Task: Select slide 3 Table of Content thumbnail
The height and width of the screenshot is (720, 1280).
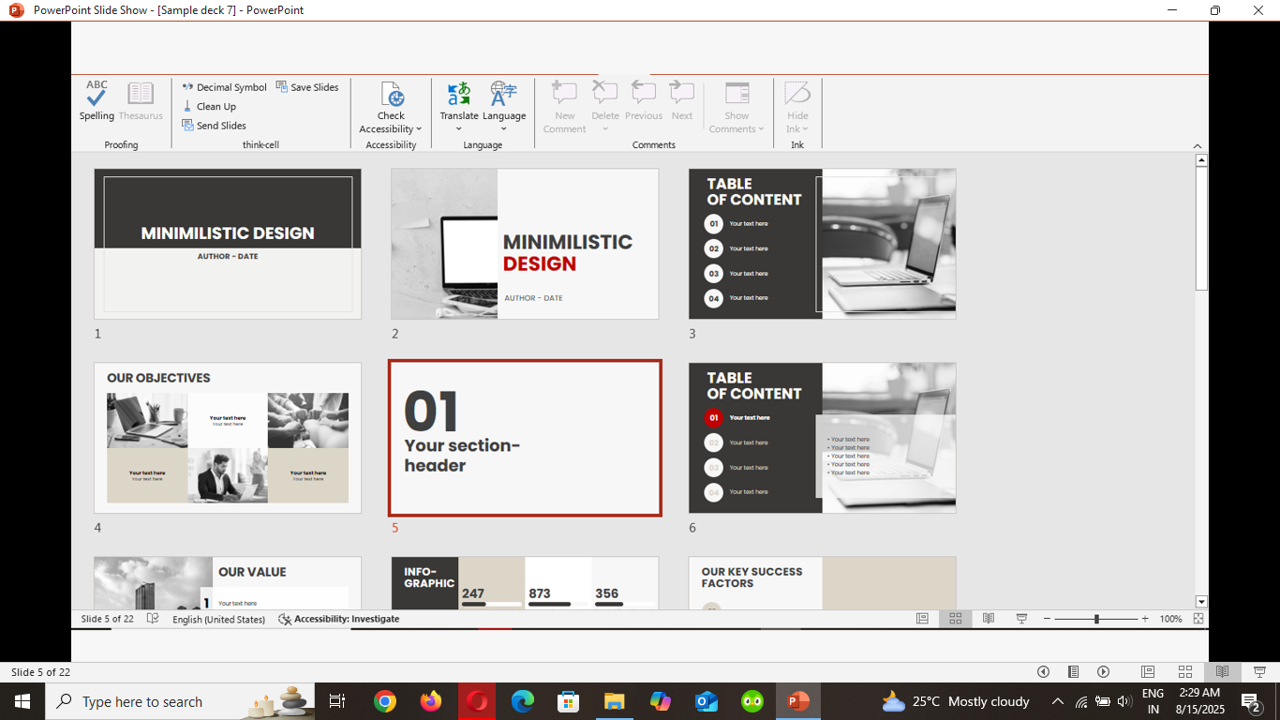Action: click(822, 244)
